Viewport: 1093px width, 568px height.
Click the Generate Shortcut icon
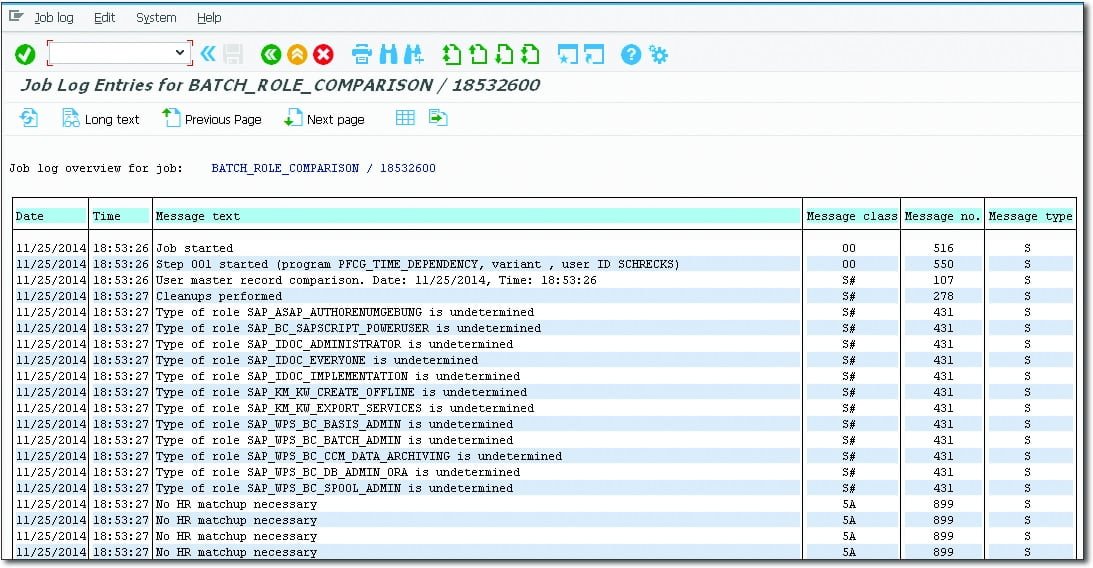594,54
